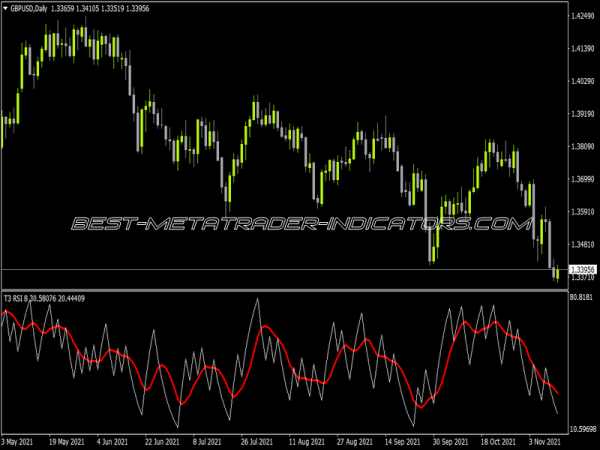Click the 22 Jun 2021 date label

pos(162,442)
